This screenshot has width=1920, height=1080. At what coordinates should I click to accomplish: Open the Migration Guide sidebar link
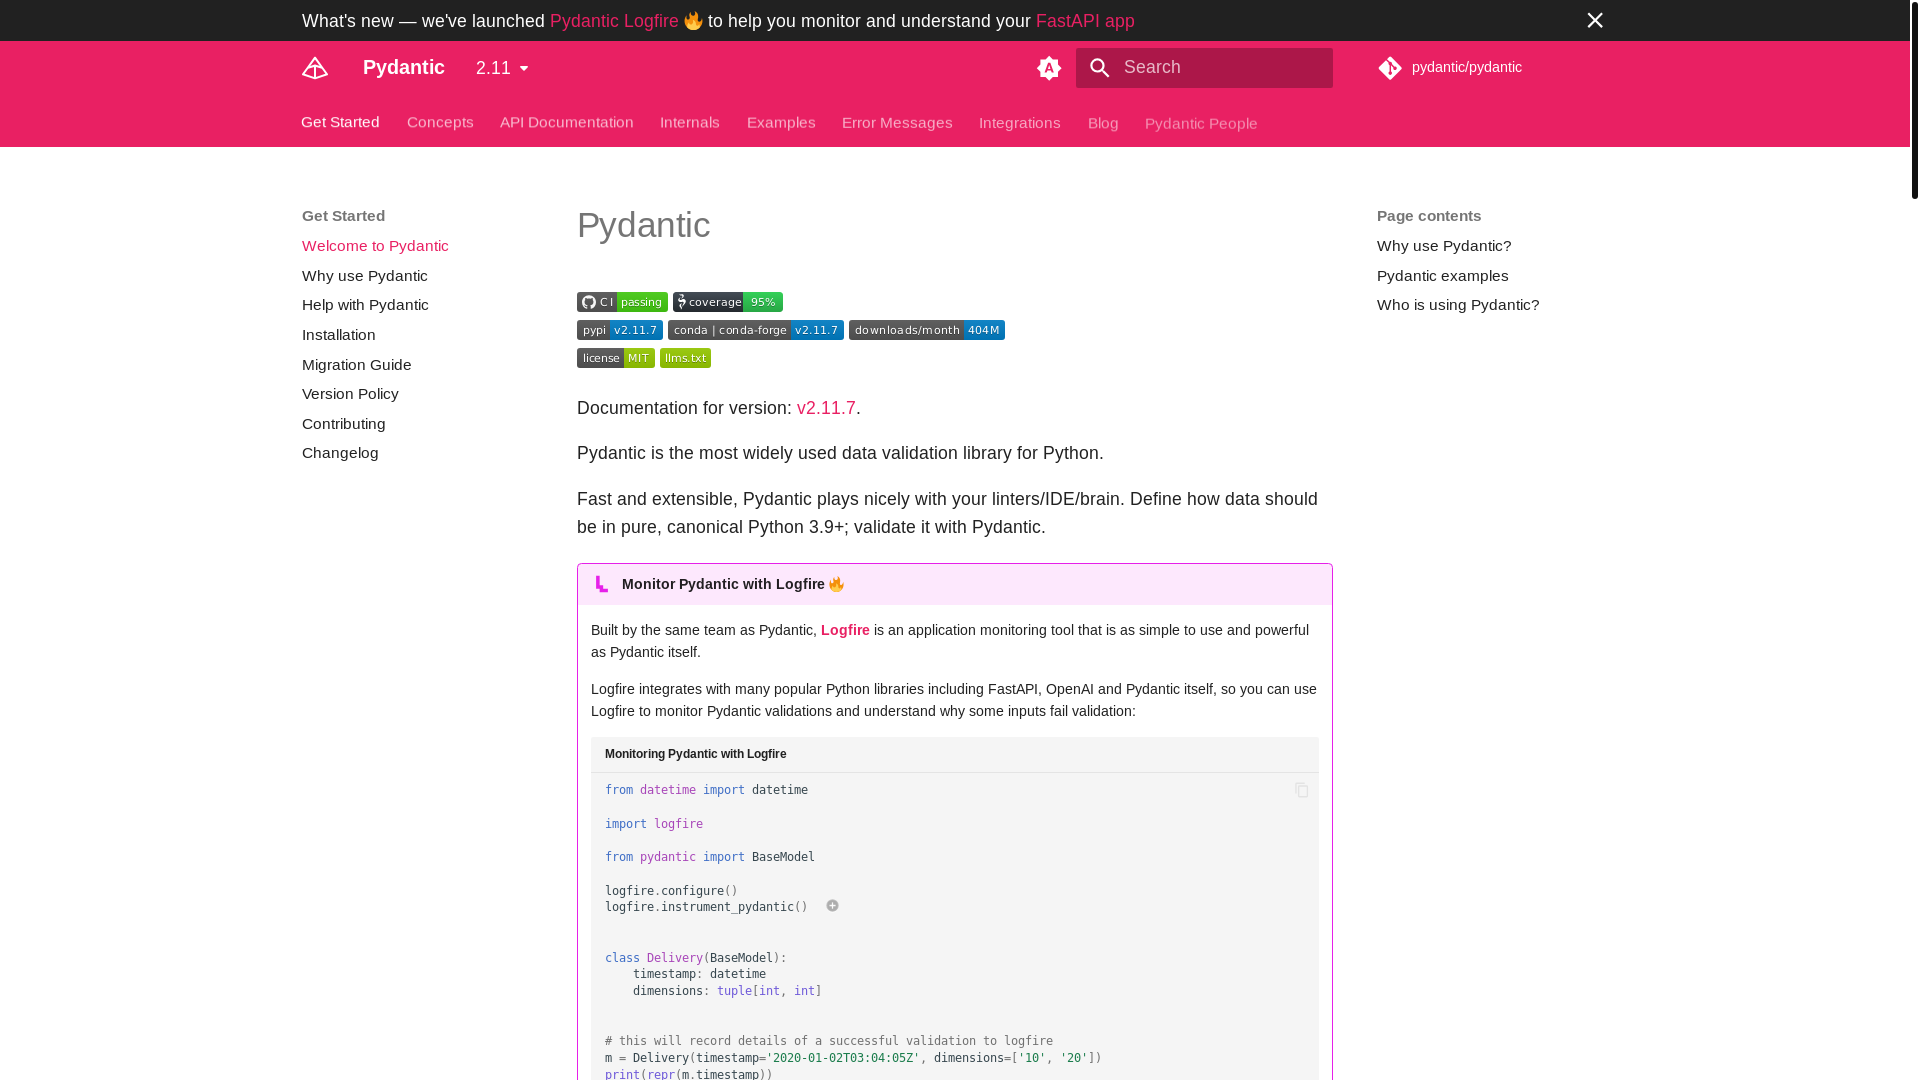[x=356, y=365]
